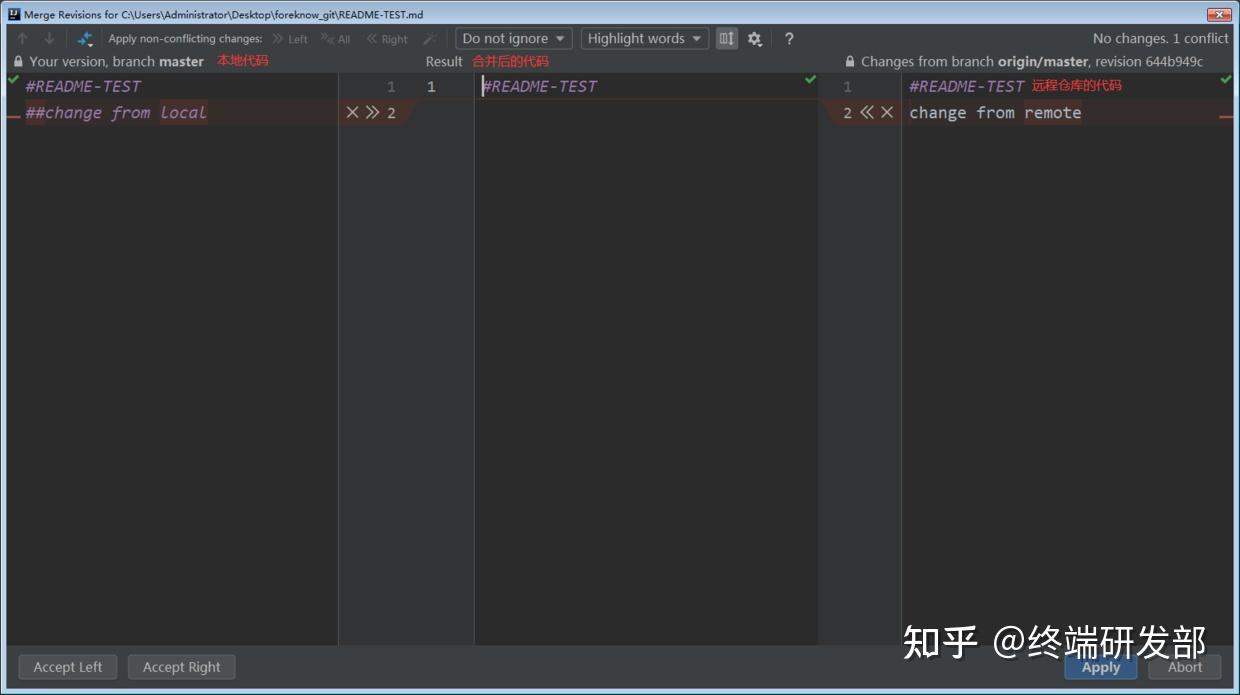Open the Do not ignore dropdown
1240x695 pixels.
[513, 38]
